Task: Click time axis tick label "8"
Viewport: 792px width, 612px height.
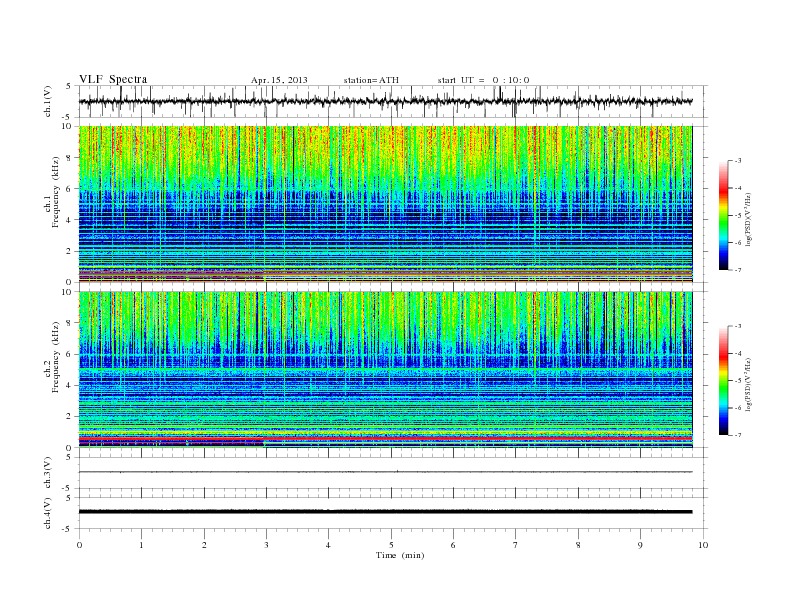Action: click(578, 545)
